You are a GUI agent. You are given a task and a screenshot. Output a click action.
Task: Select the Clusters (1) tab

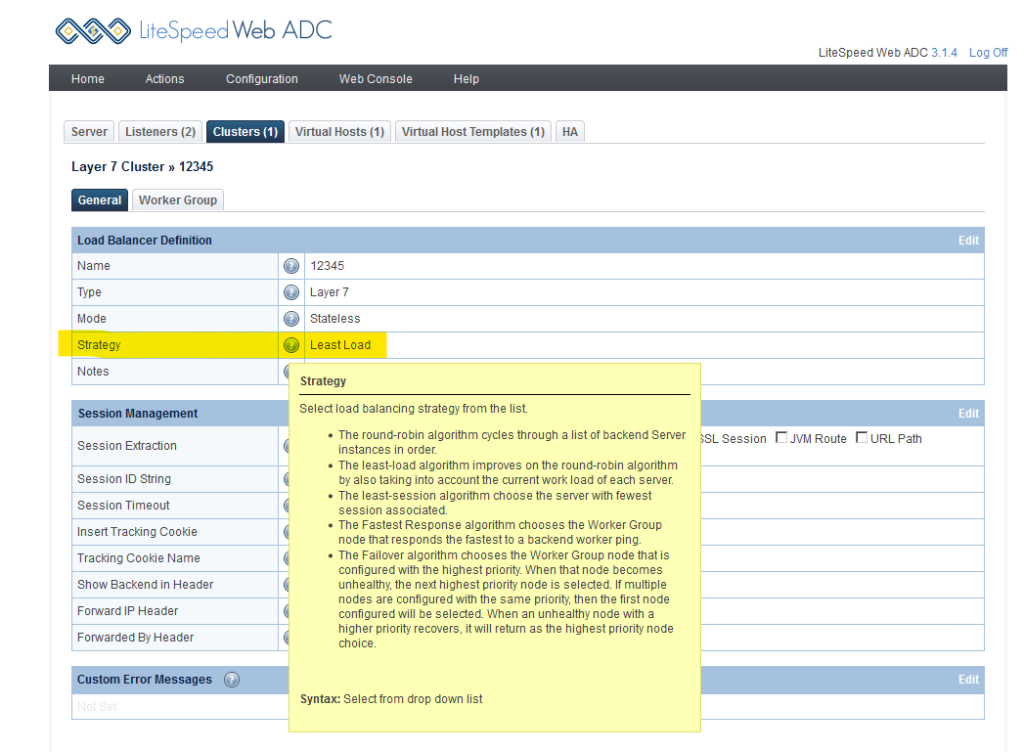point(245,132)
